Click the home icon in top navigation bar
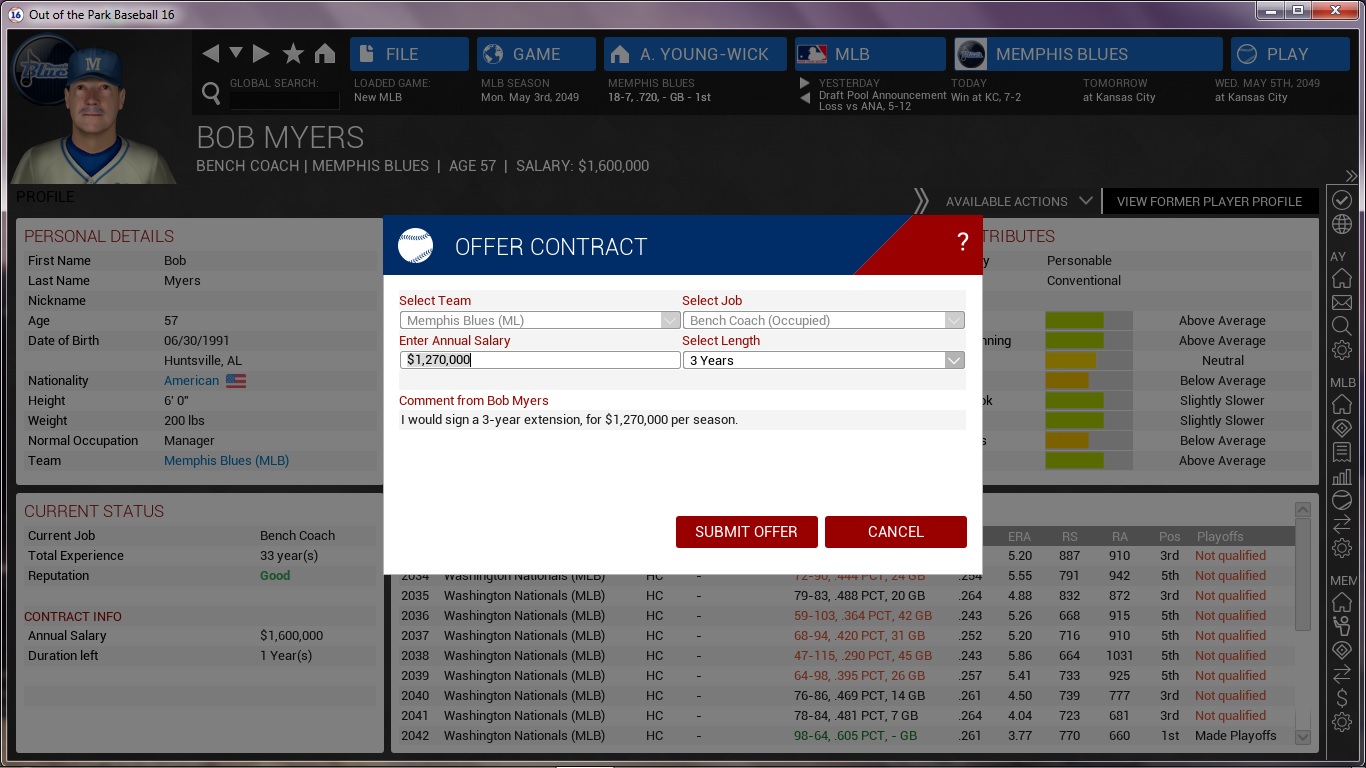The height and width of the screenshot is (768, 1366). [x=325, y=54]
